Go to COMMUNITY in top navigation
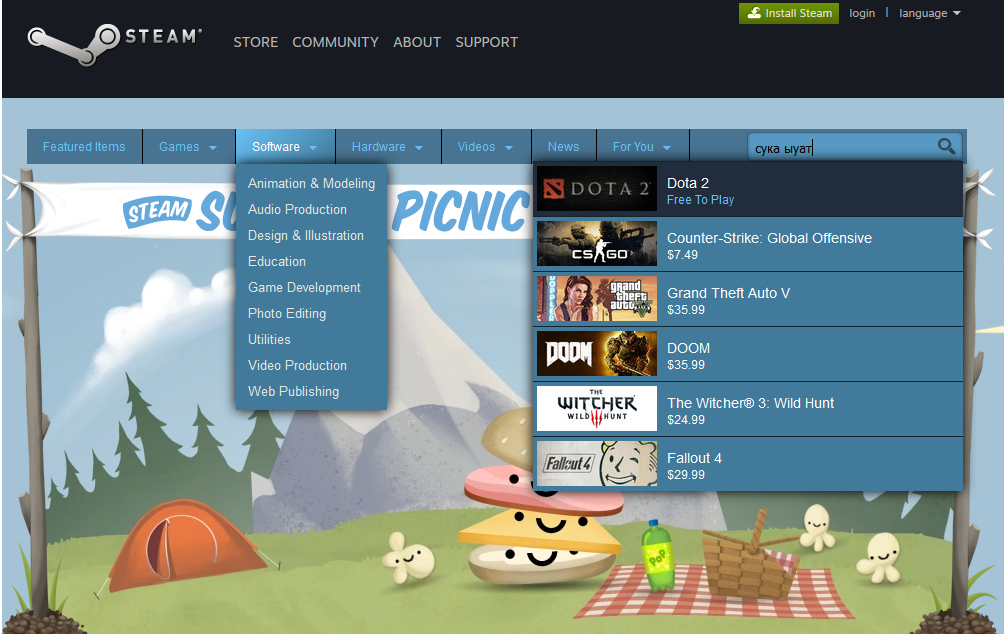1005x634 pixels. click(x=335, y=42)
